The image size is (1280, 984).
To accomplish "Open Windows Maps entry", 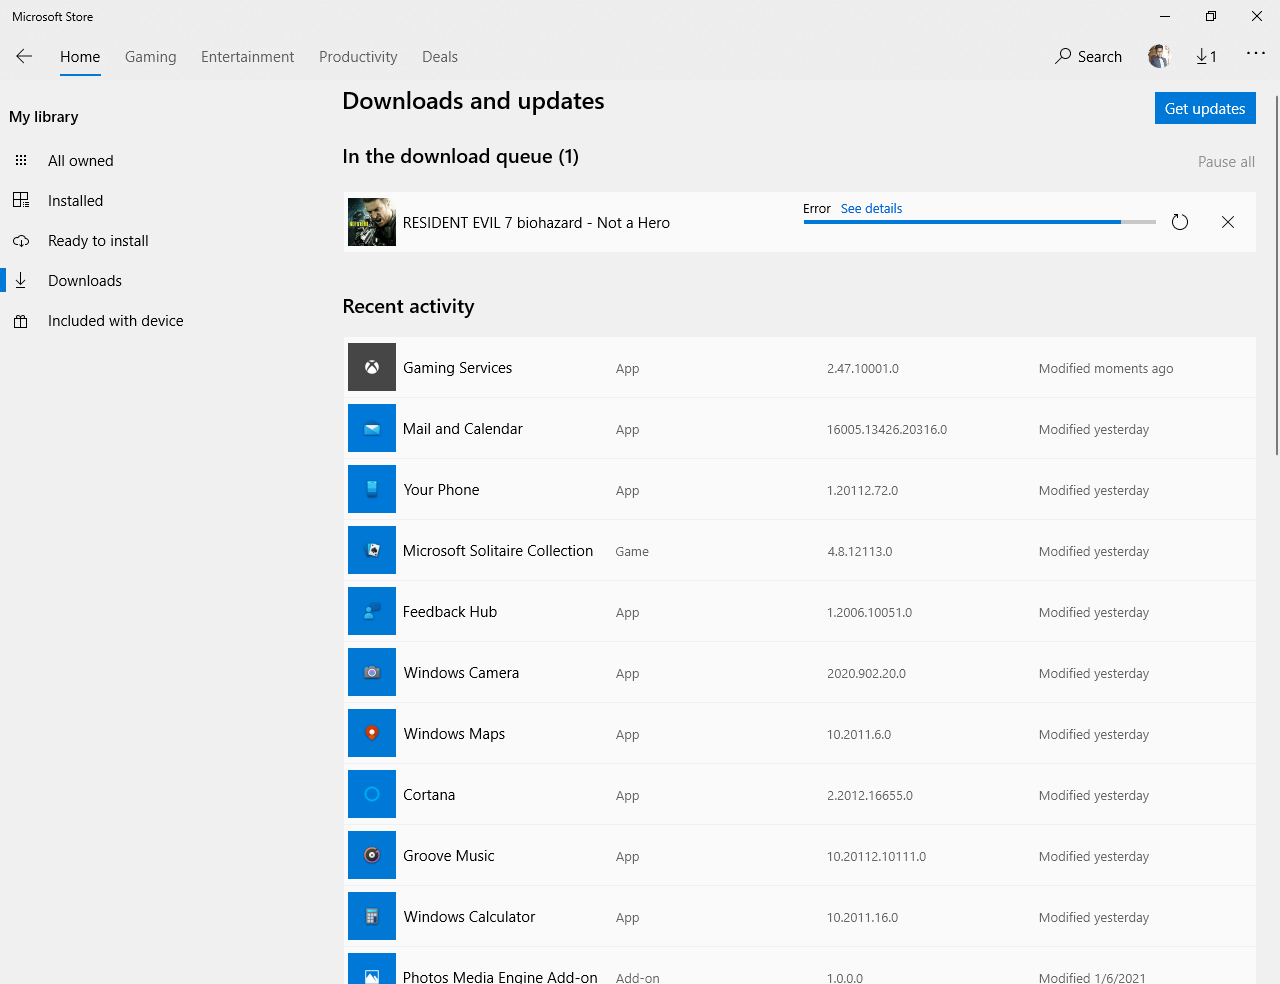I will pyautogui.click(x=800, y=733).
